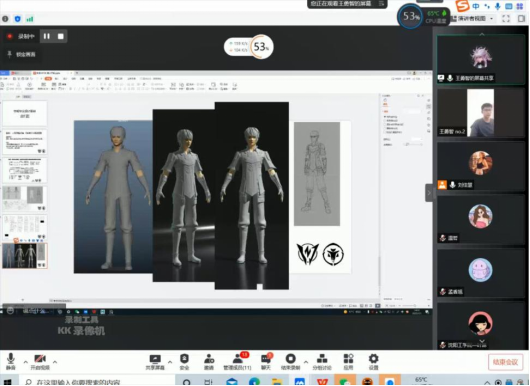Pause the recording with the pause button
The width and height of the screenshot is (530, 386).
tap(47, 36)
